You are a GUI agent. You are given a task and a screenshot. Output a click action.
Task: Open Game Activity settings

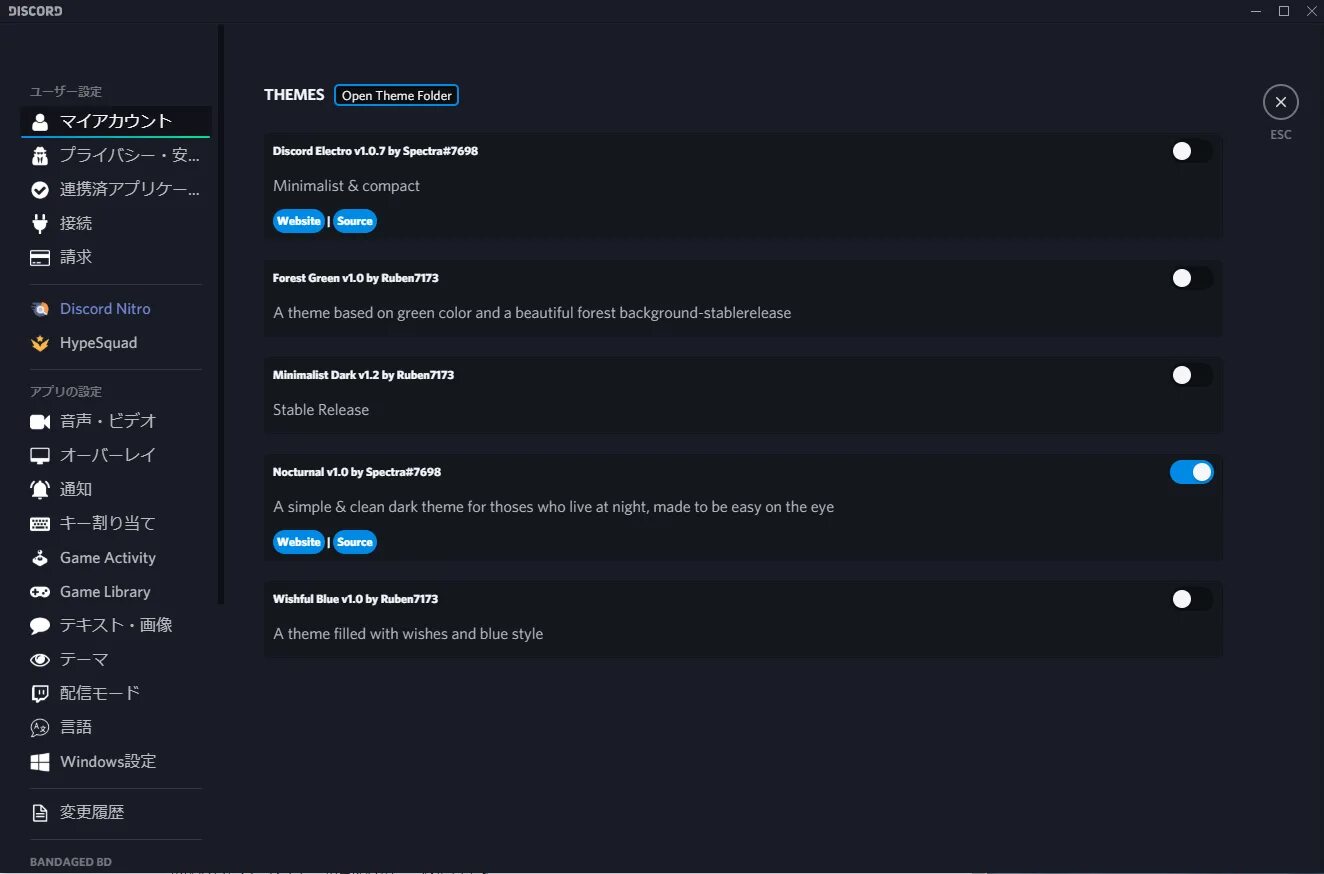coord(116,558)
